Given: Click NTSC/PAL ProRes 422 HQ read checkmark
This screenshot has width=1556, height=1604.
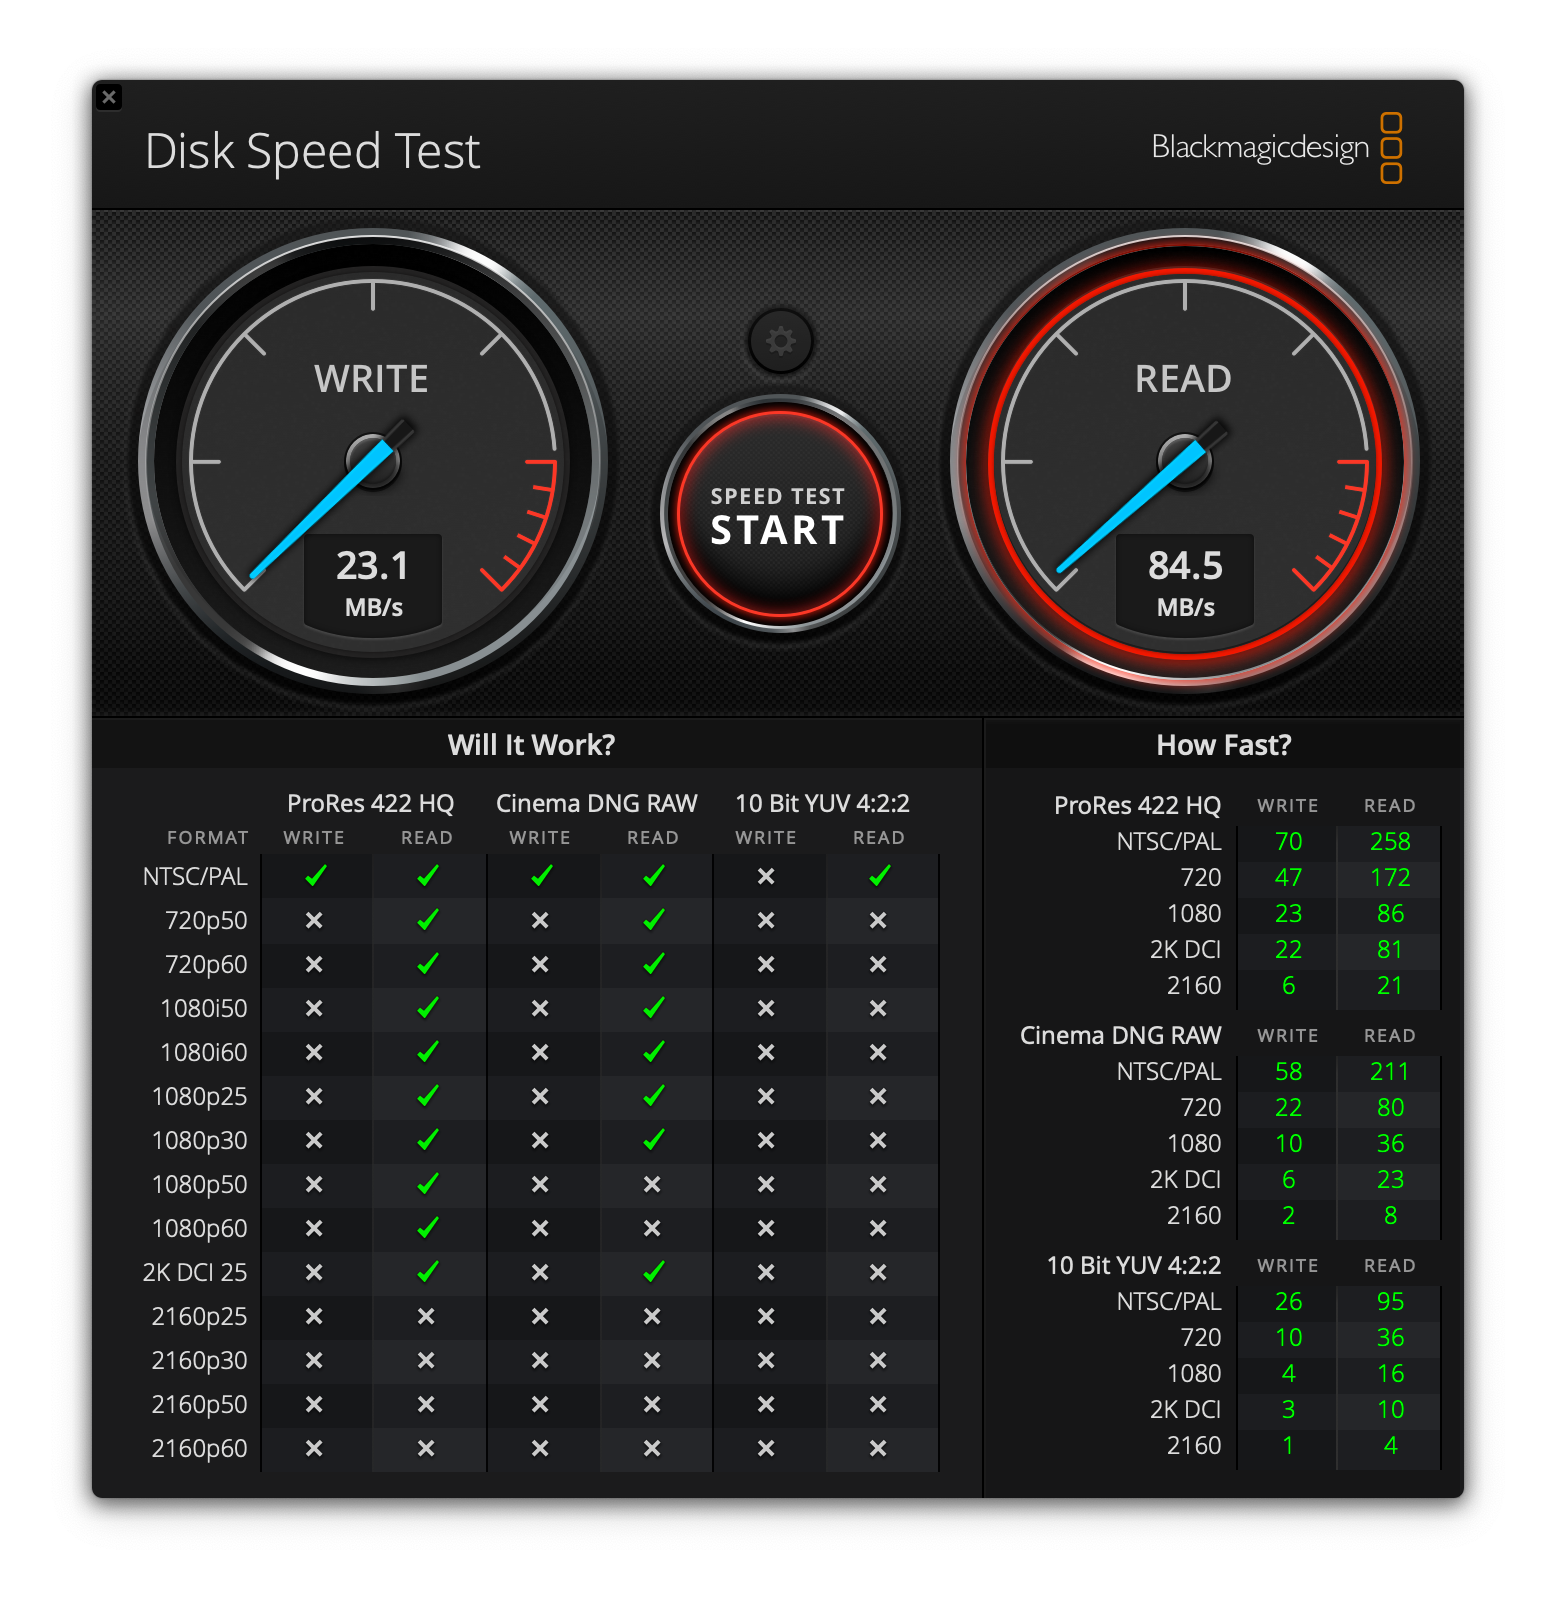Looking at the screenshot, I should pos(428,876).
